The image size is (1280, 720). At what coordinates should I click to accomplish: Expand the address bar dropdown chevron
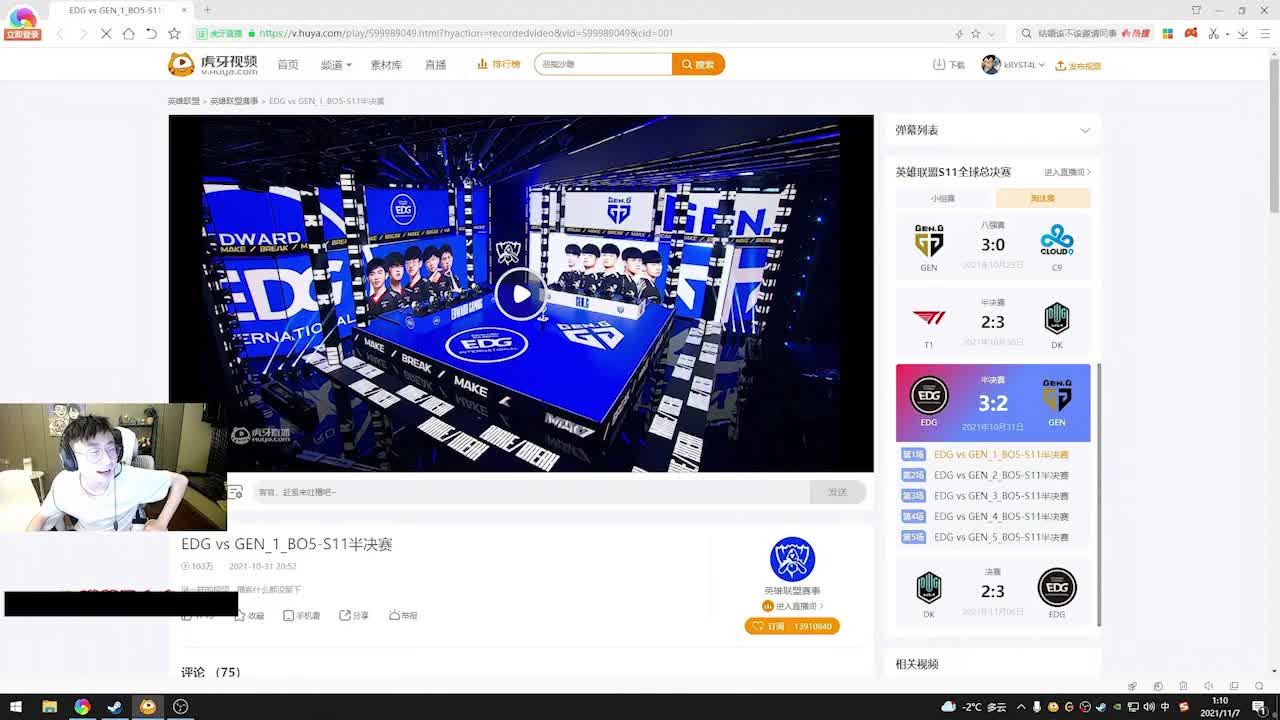point(994,33)
